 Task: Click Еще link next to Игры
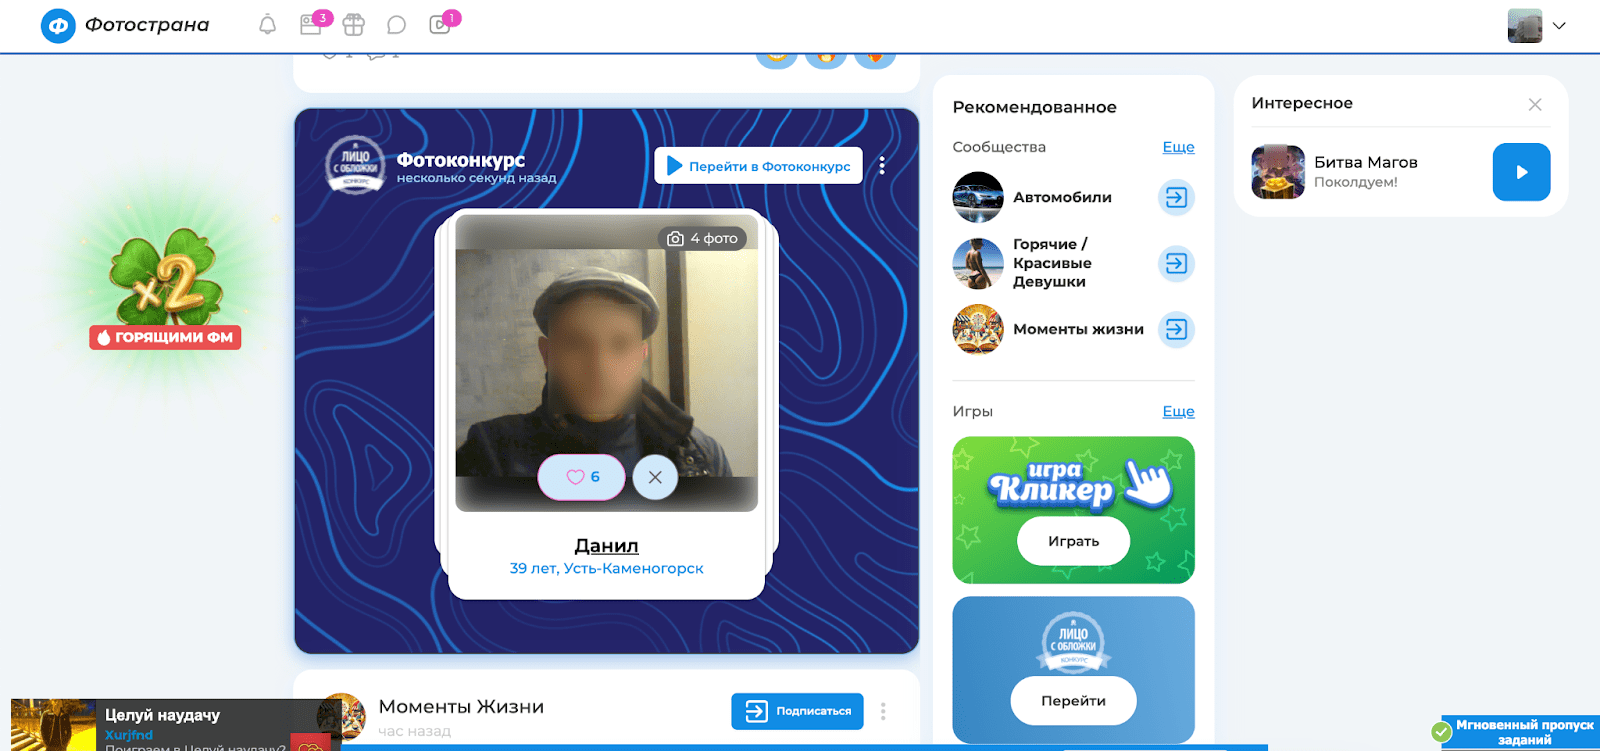tap(1178, 411)
